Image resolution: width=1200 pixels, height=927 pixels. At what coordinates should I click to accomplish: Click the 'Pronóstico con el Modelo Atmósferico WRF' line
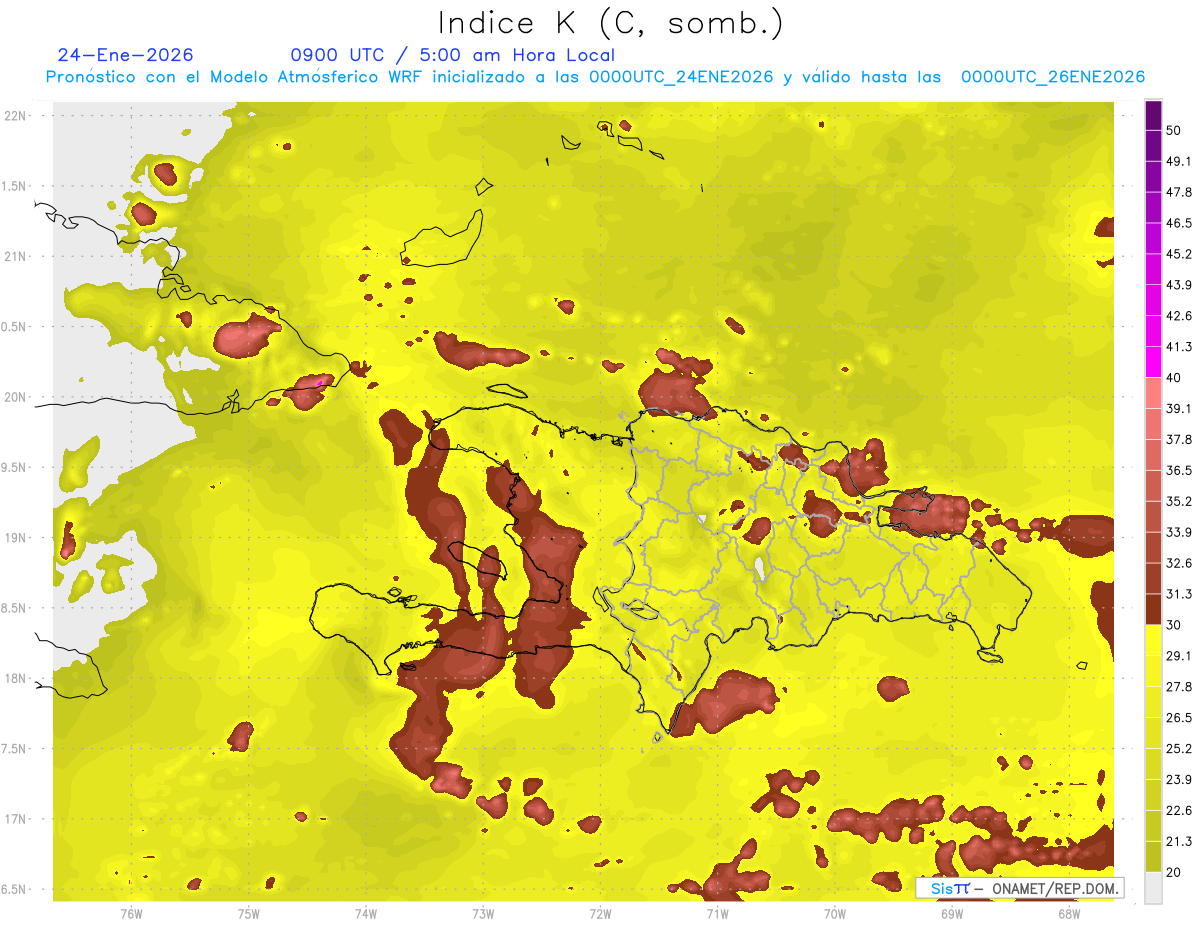595,77
